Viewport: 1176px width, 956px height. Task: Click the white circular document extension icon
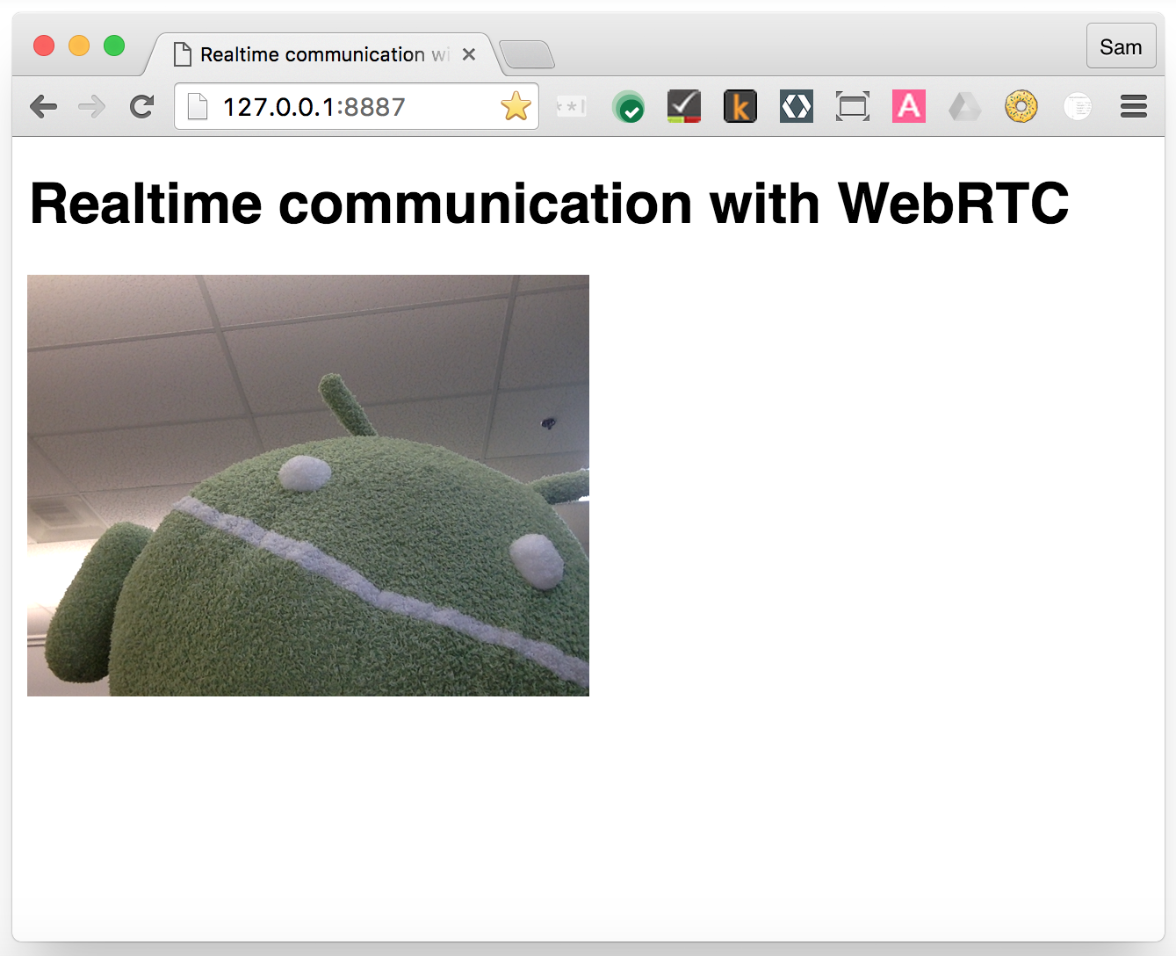coord(1077,106)
